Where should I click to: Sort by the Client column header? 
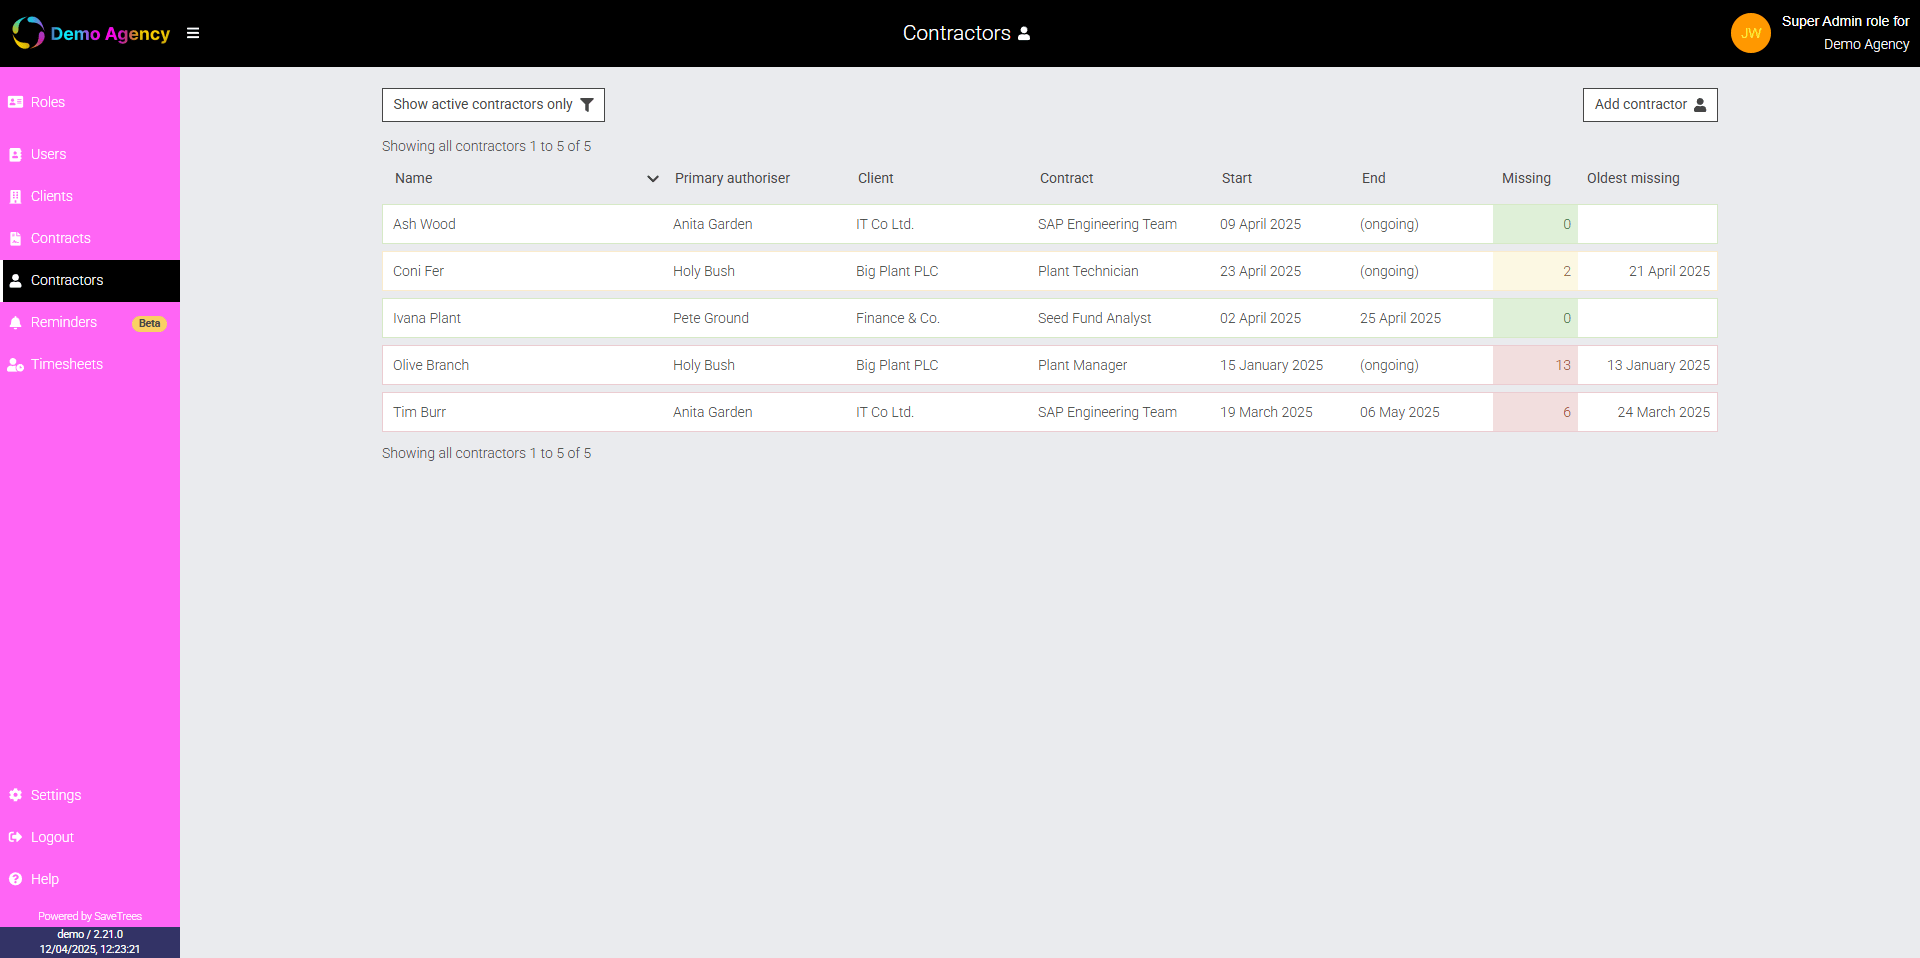click(875, 178)
